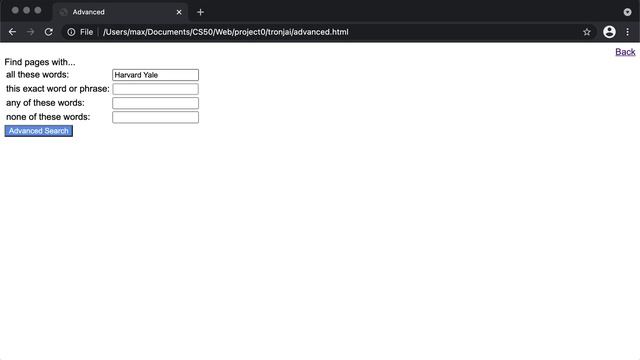
Task: Click the browser forward arrow
Action: (x=31, y=32)
